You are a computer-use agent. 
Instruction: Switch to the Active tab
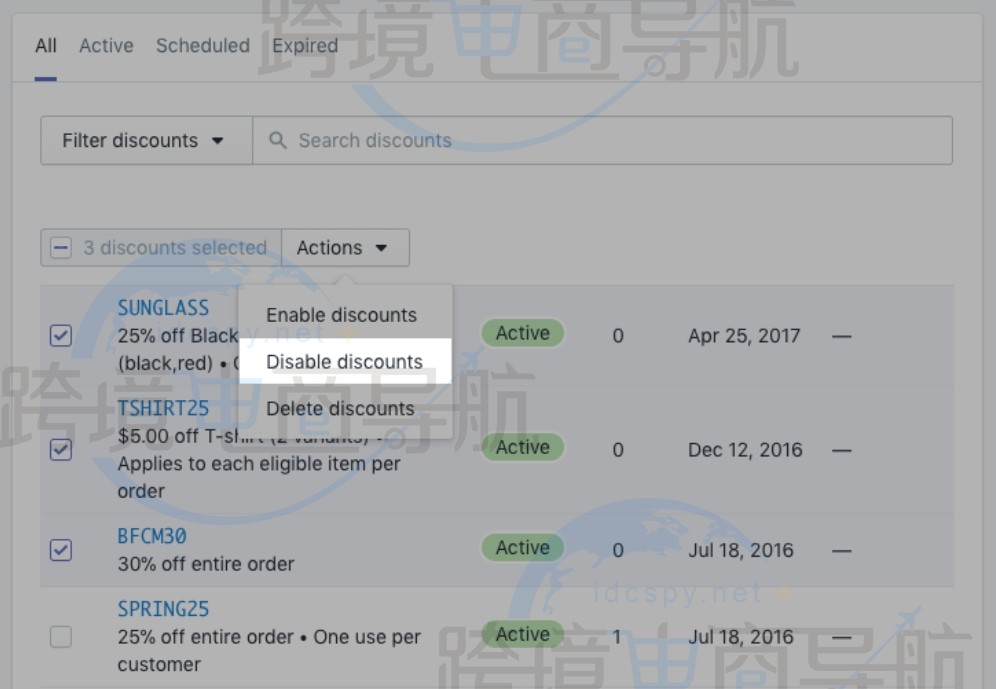106,46
